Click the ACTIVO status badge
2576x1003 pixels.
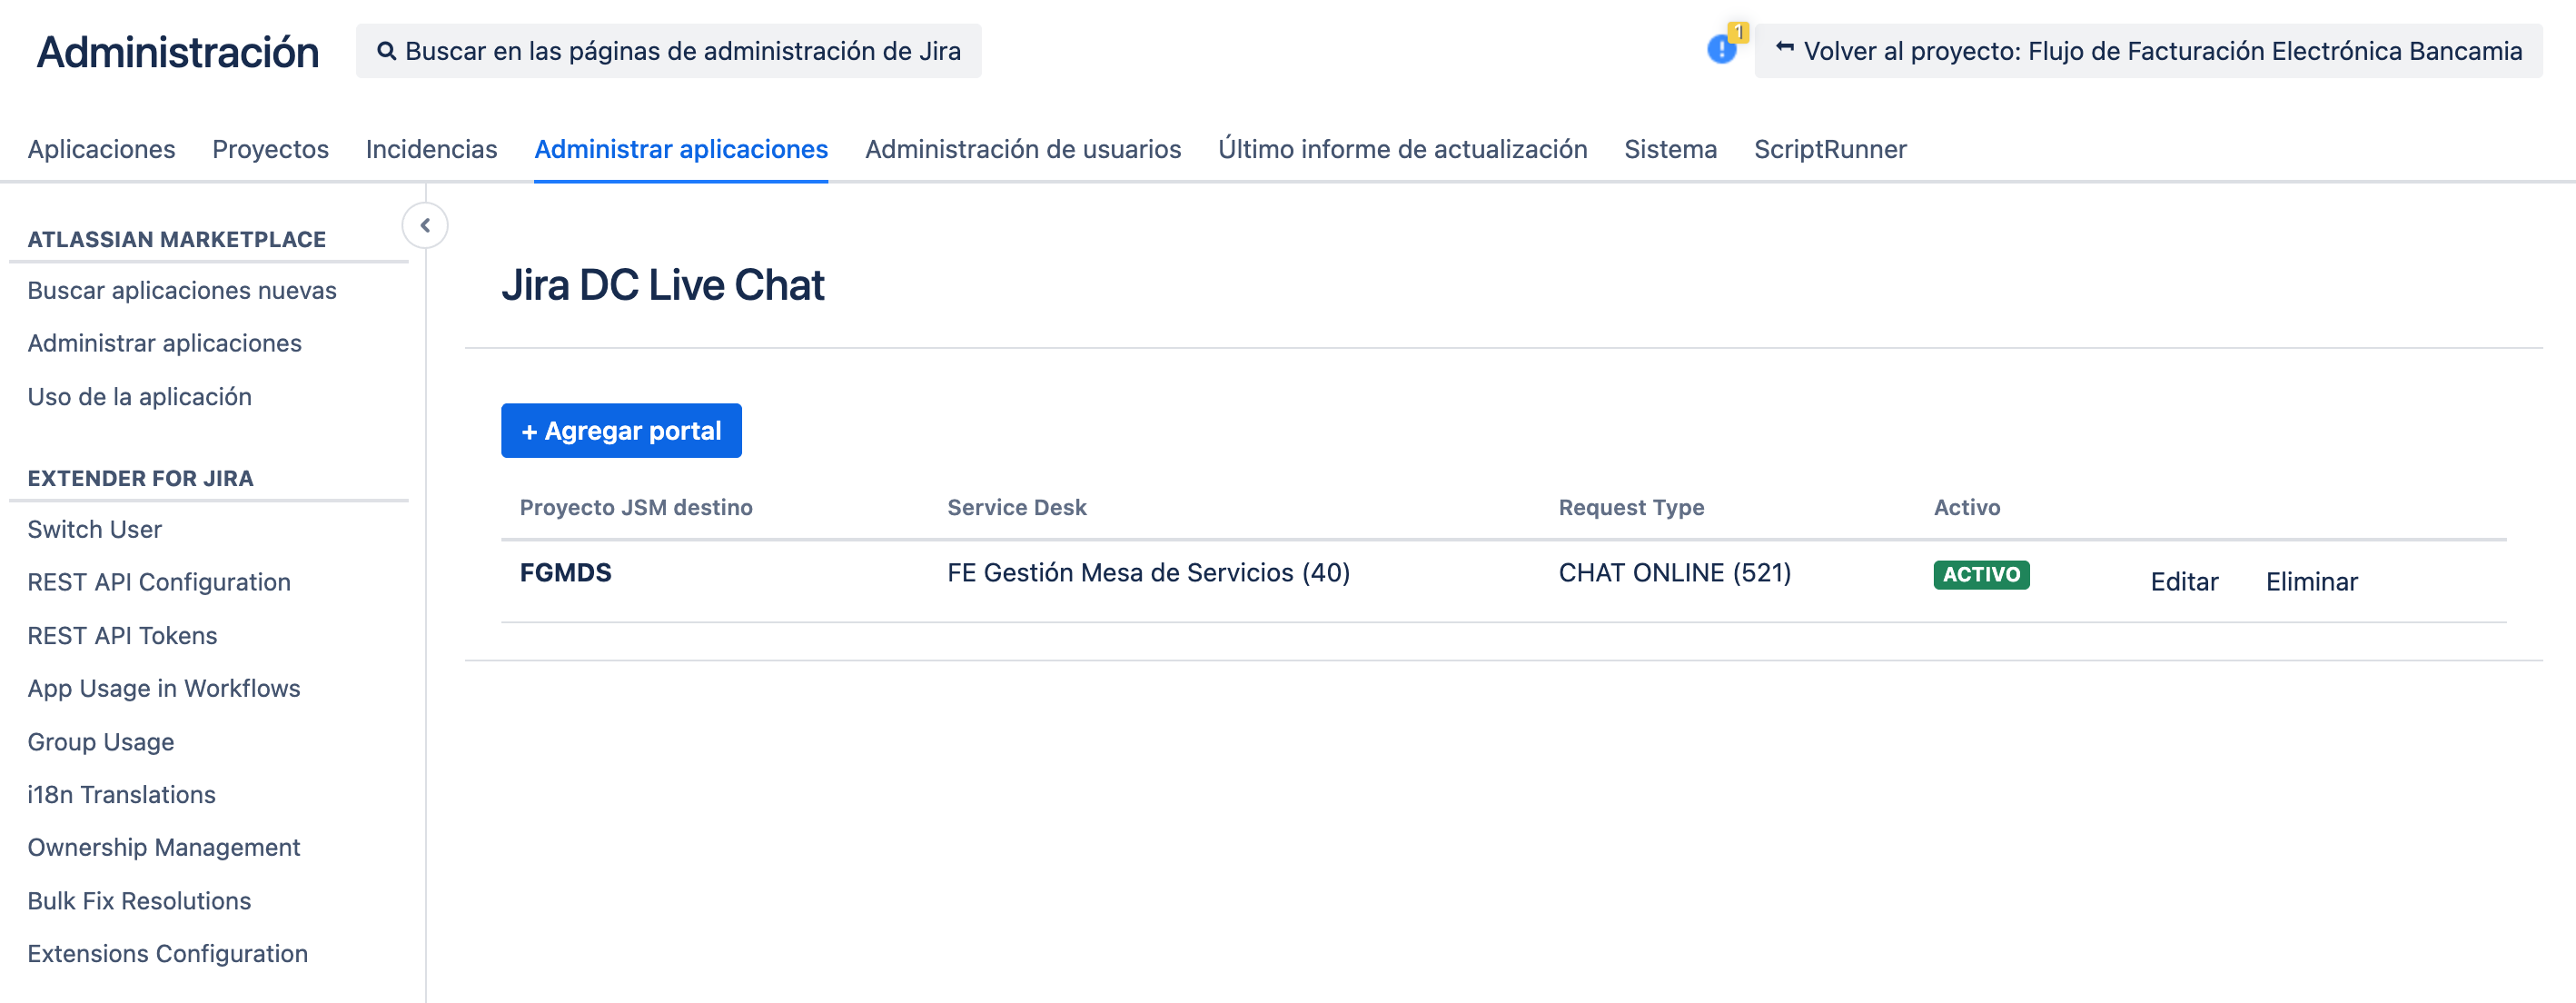pyautogui.click(x=1980, y=574)
